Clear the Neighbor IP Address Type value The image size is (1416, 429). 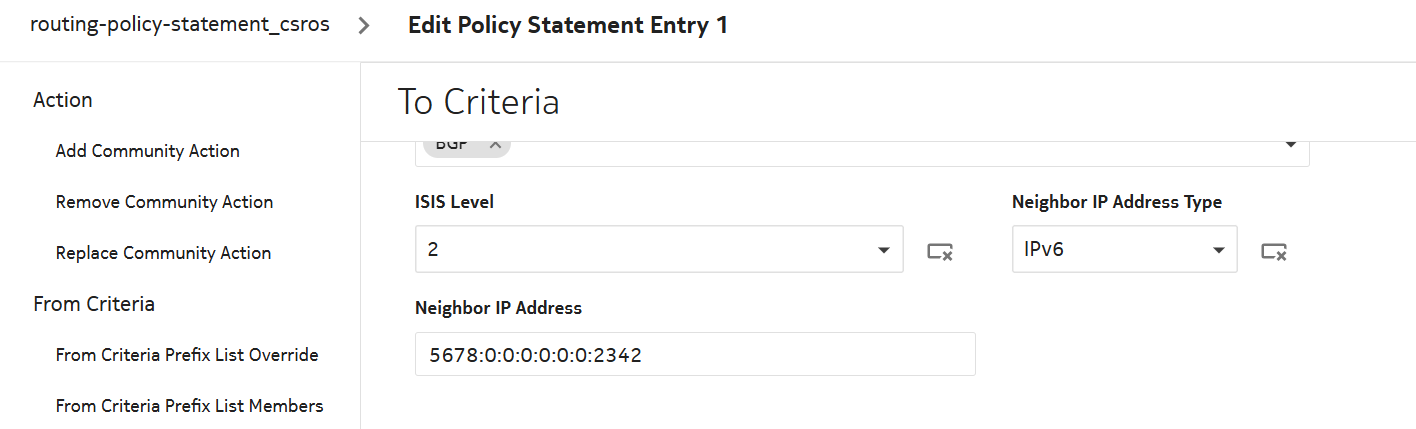point(1273,251)
